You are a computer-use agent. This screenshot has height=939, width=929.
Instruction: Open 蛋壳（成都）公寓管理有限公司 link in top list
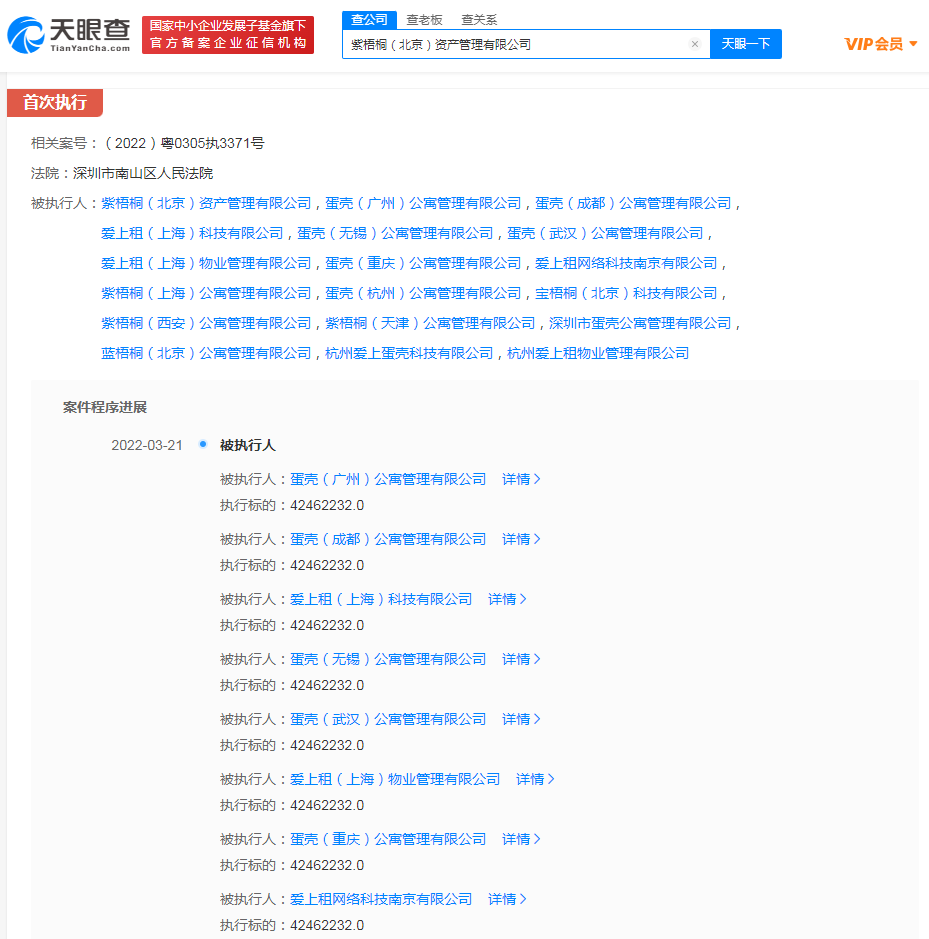(633, 204)
